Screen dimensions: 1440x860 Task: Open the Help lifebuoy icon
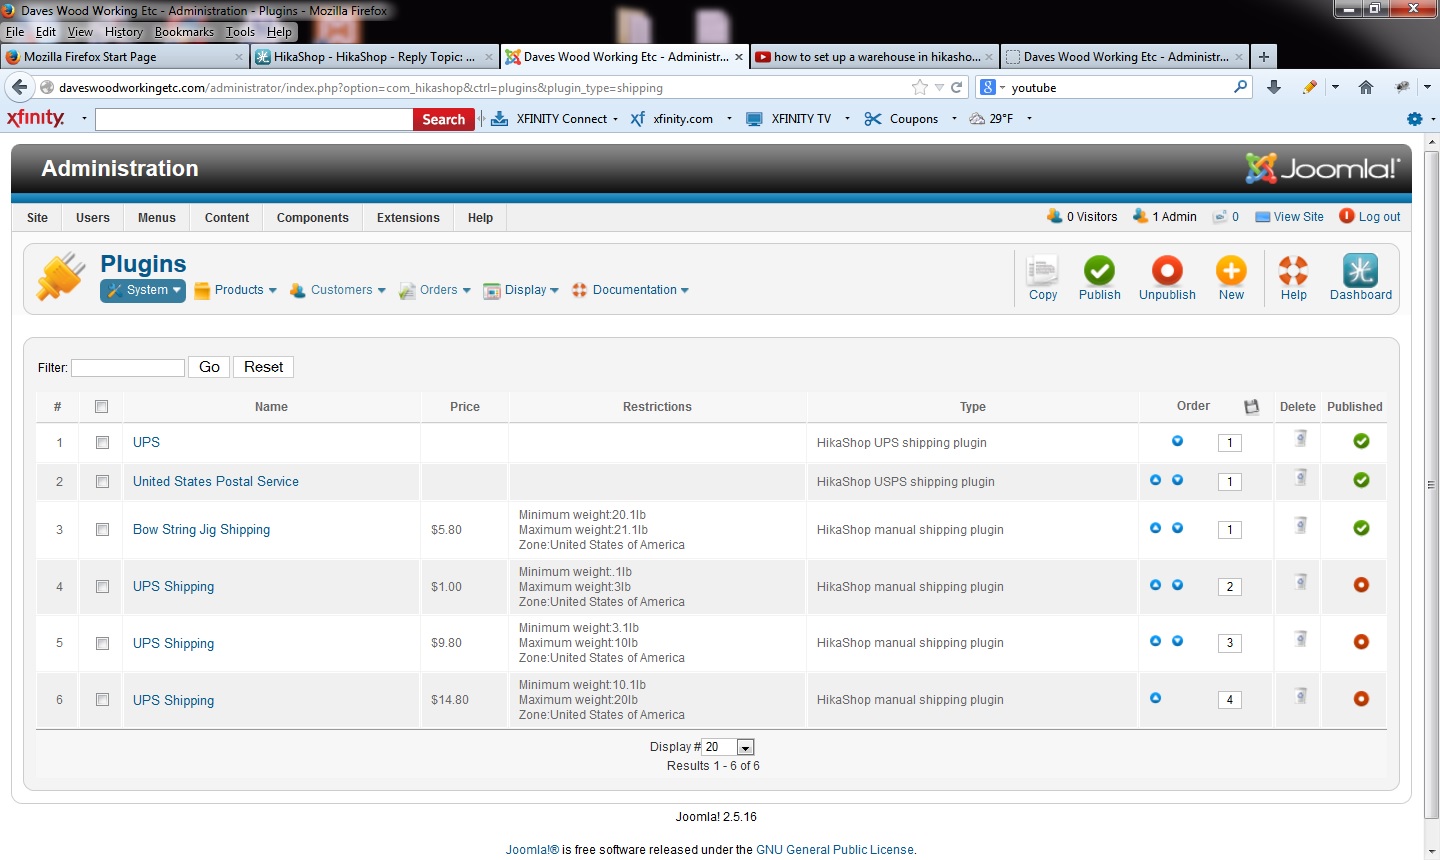pyautogui.click(x=1293, y=270)
